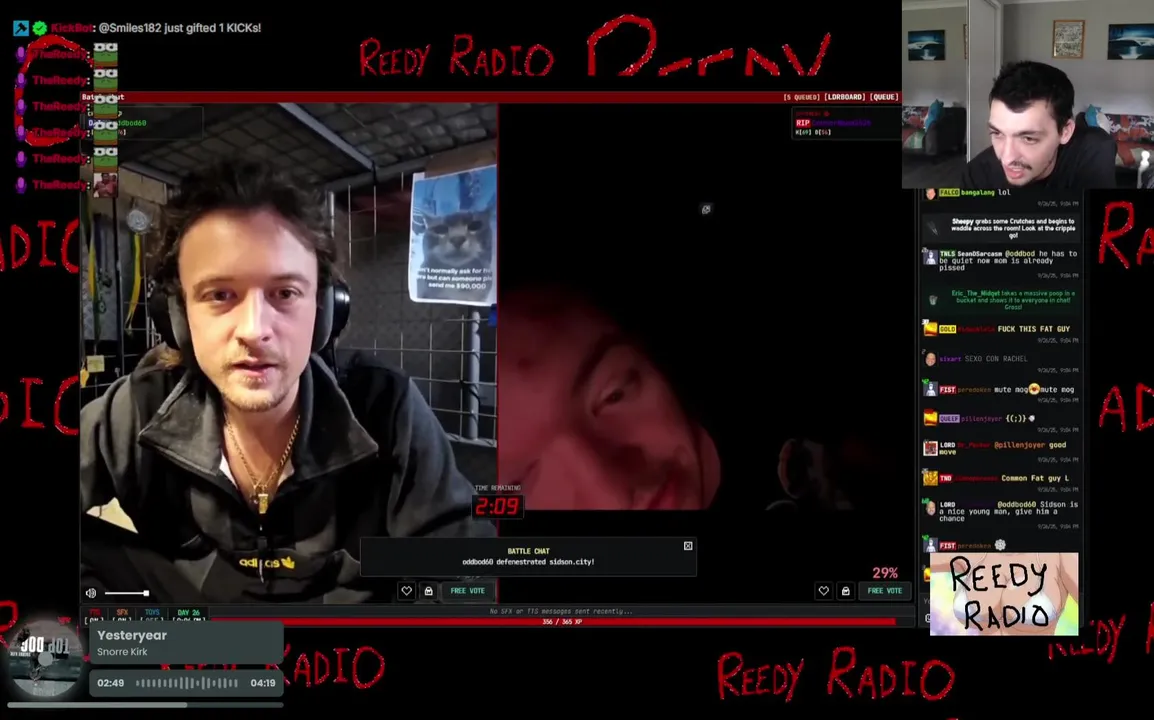Click the small expand icon on right video

pos(706,210)
